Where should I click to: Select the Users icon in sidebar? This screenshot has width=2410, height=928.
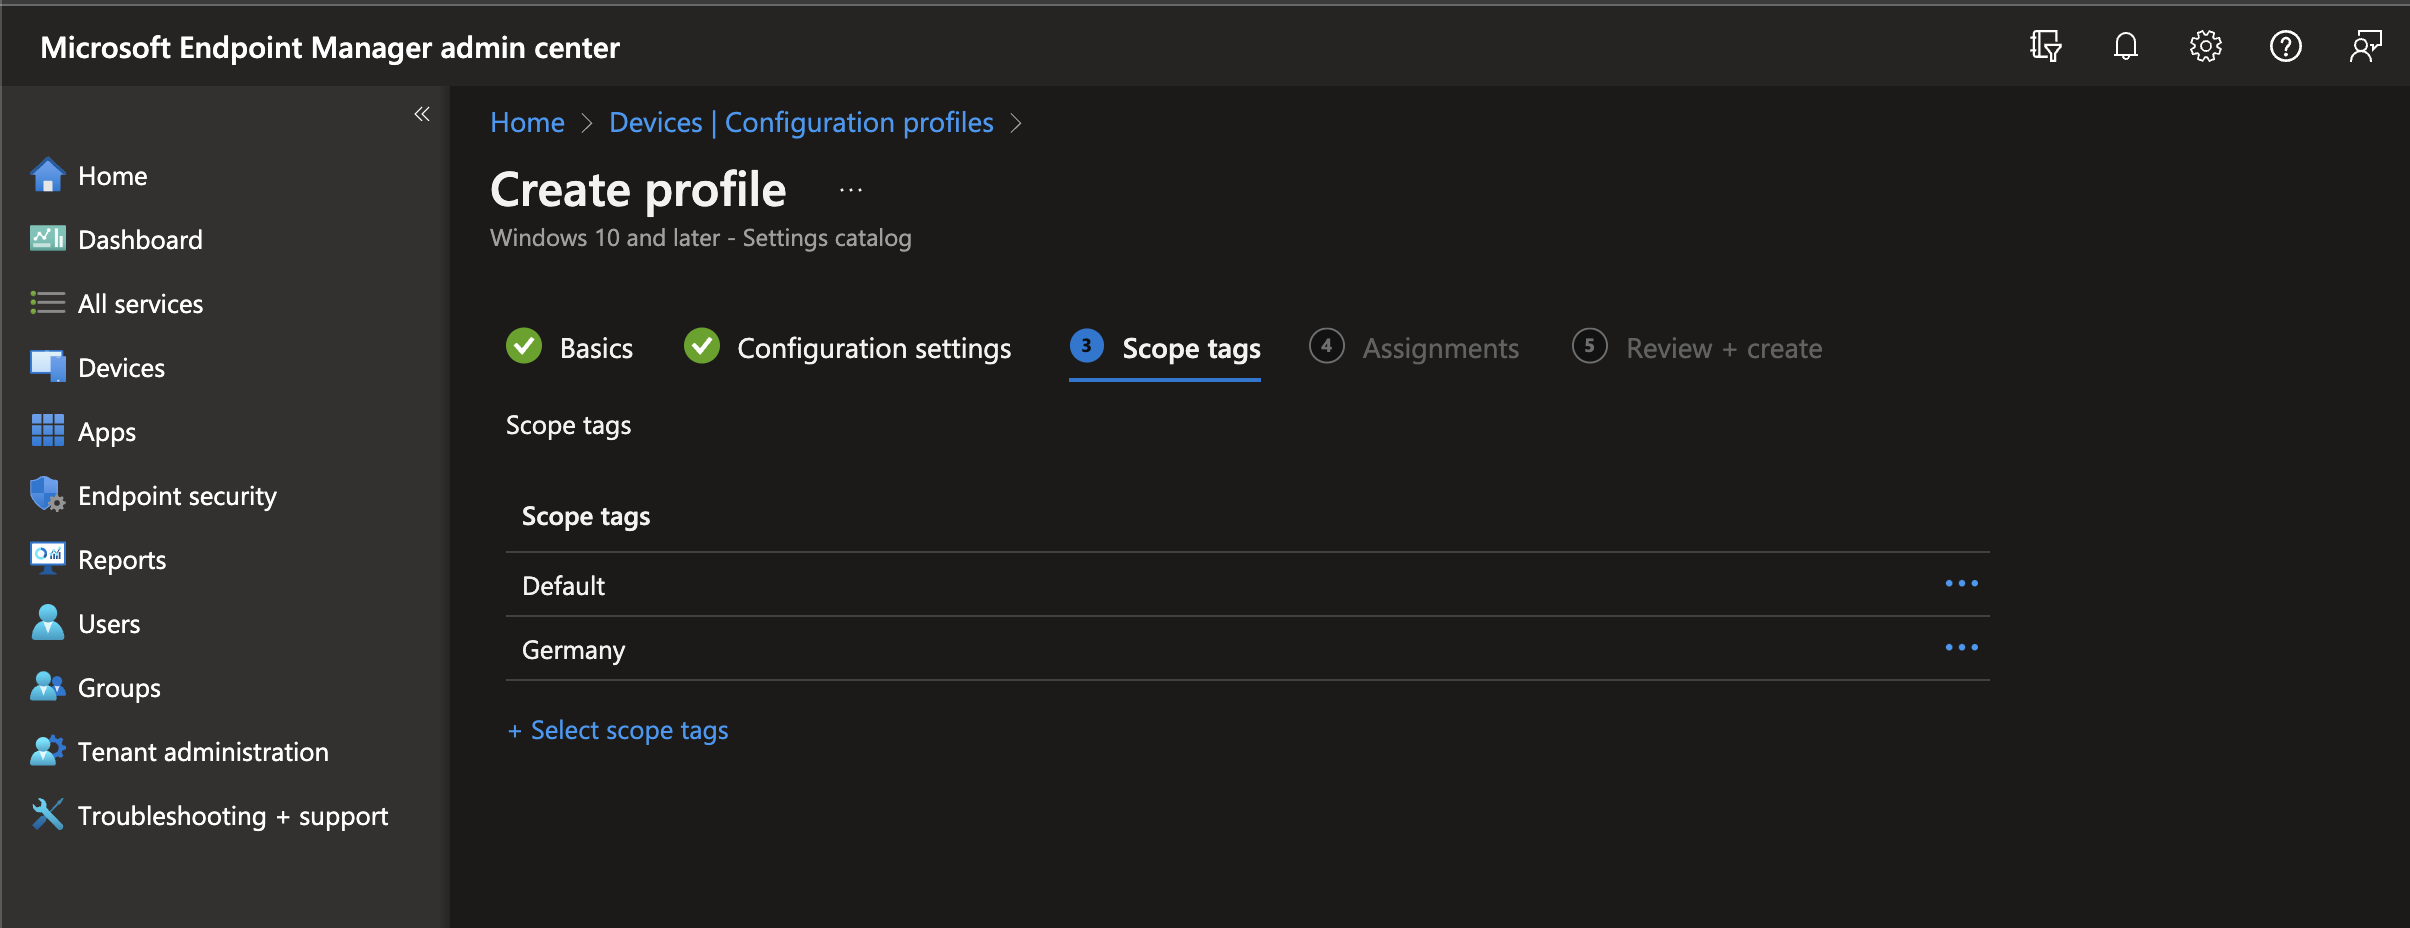tap(108, 623)
